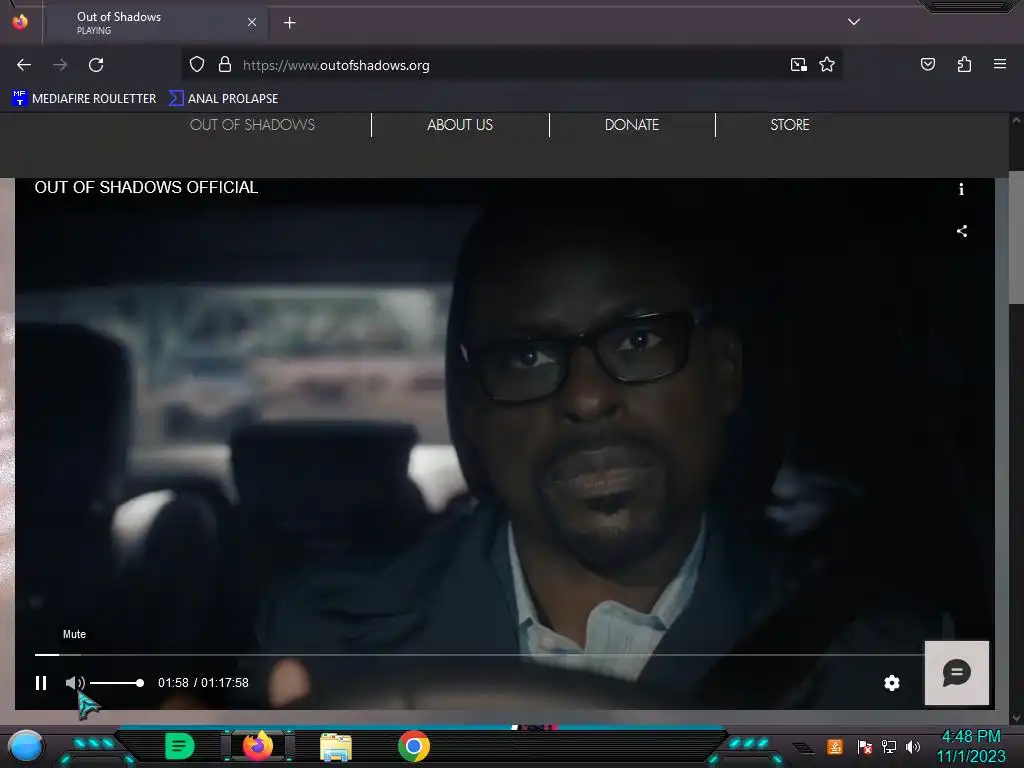Share the video via share icon

coord(961,231)
